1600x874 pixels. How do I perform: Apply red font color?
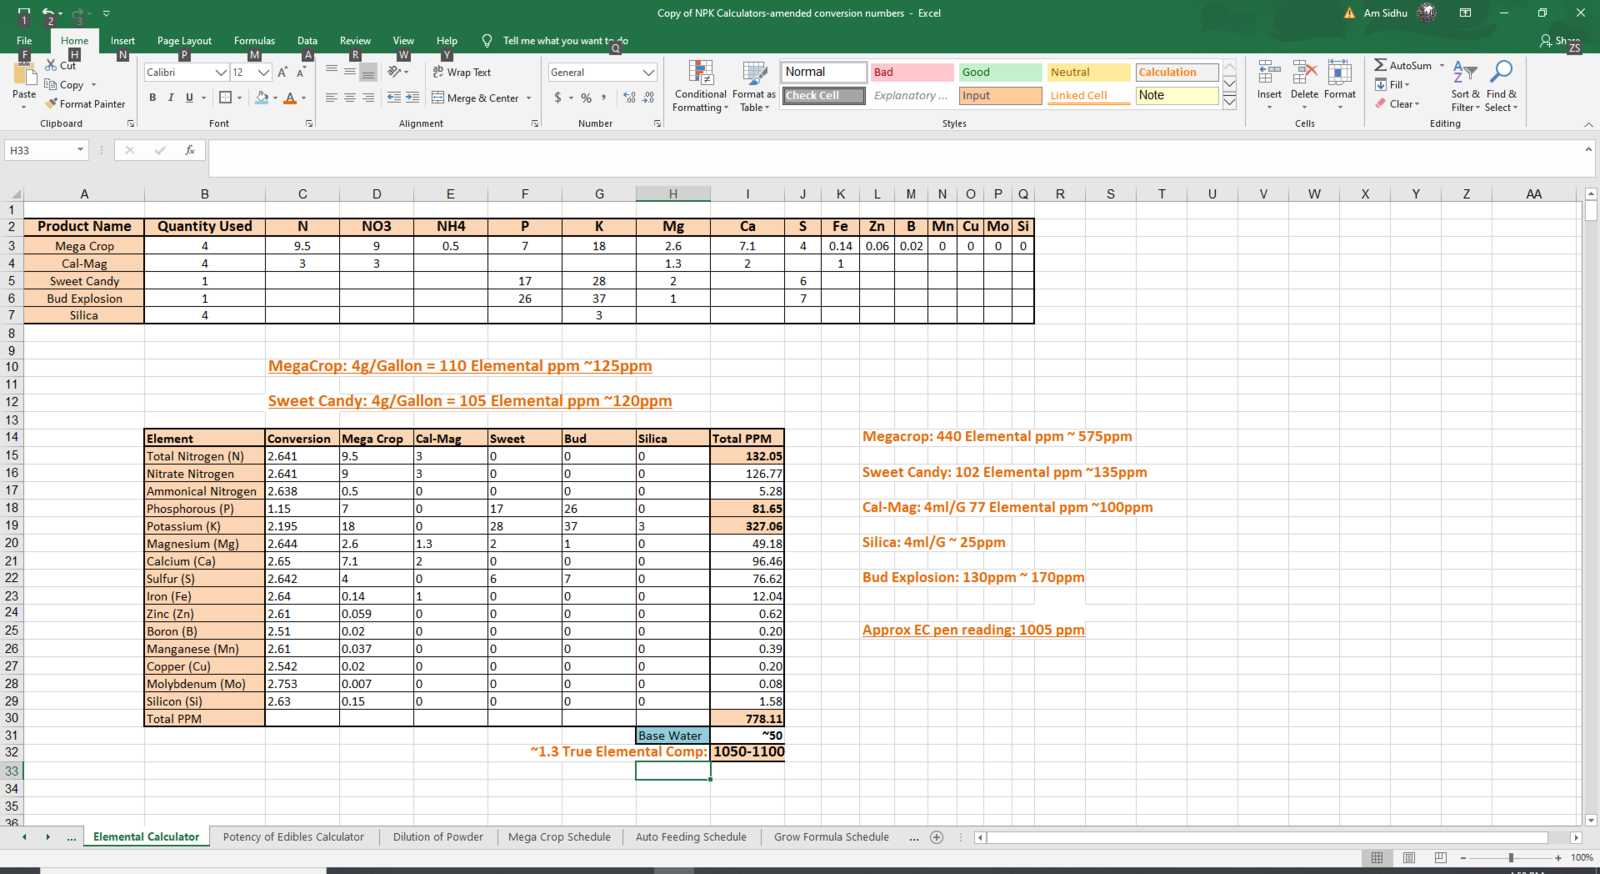(290, 98)
